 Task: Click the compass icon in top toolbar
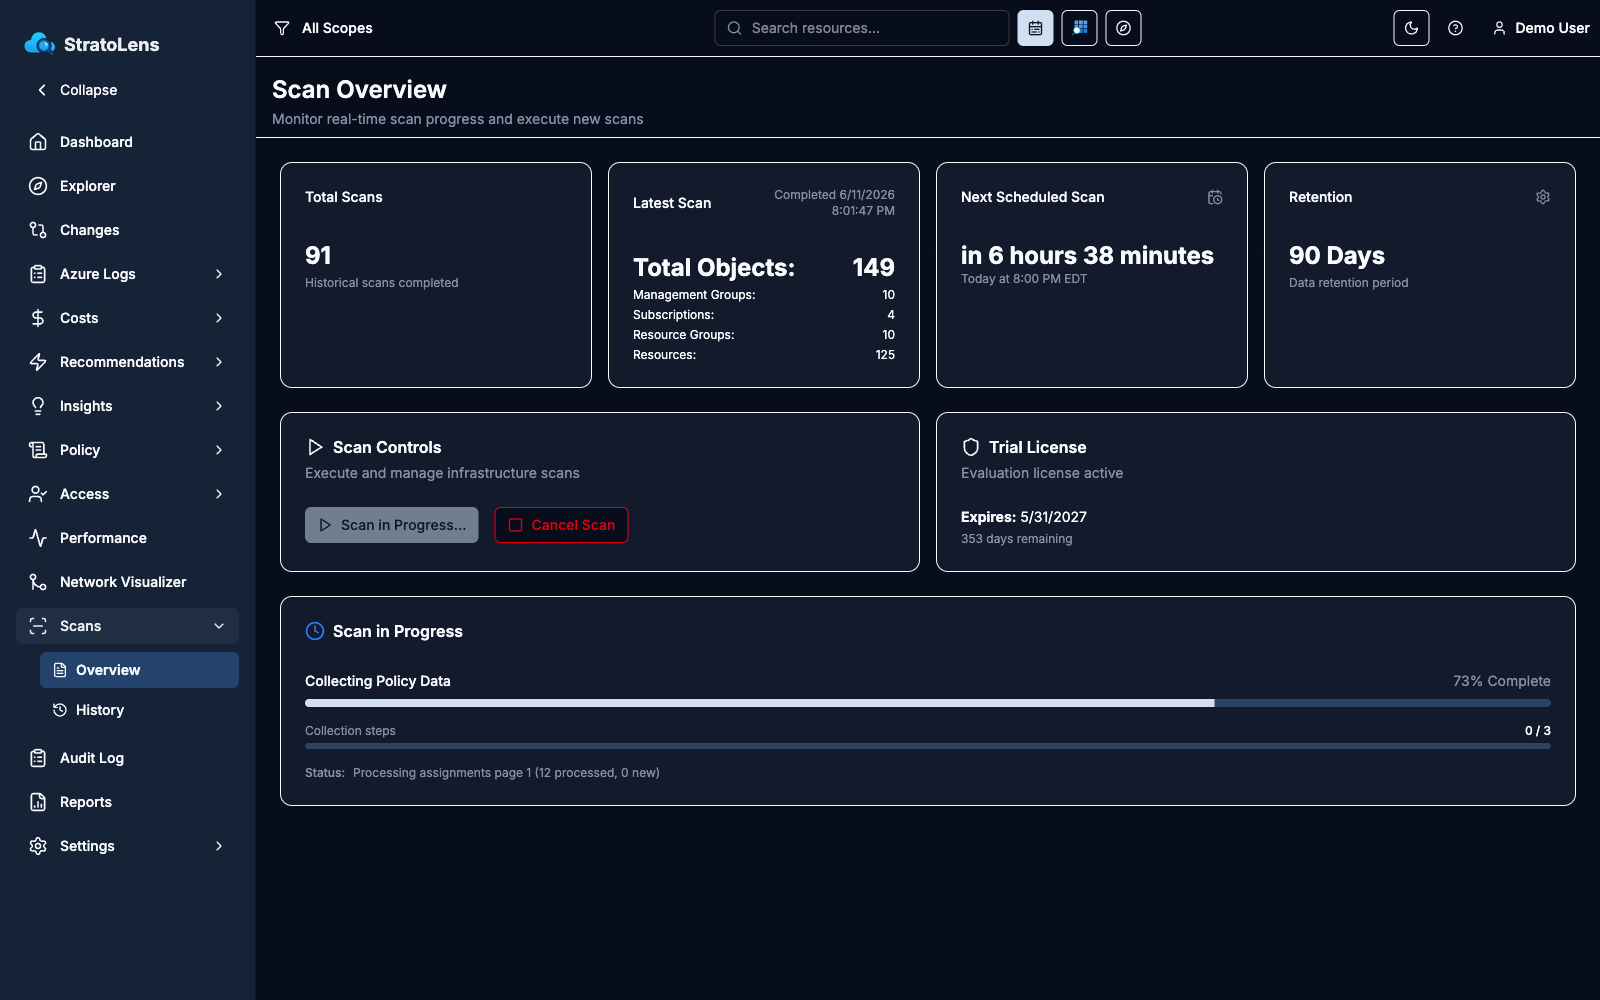pyautogui.click(x=1123, y=28)
